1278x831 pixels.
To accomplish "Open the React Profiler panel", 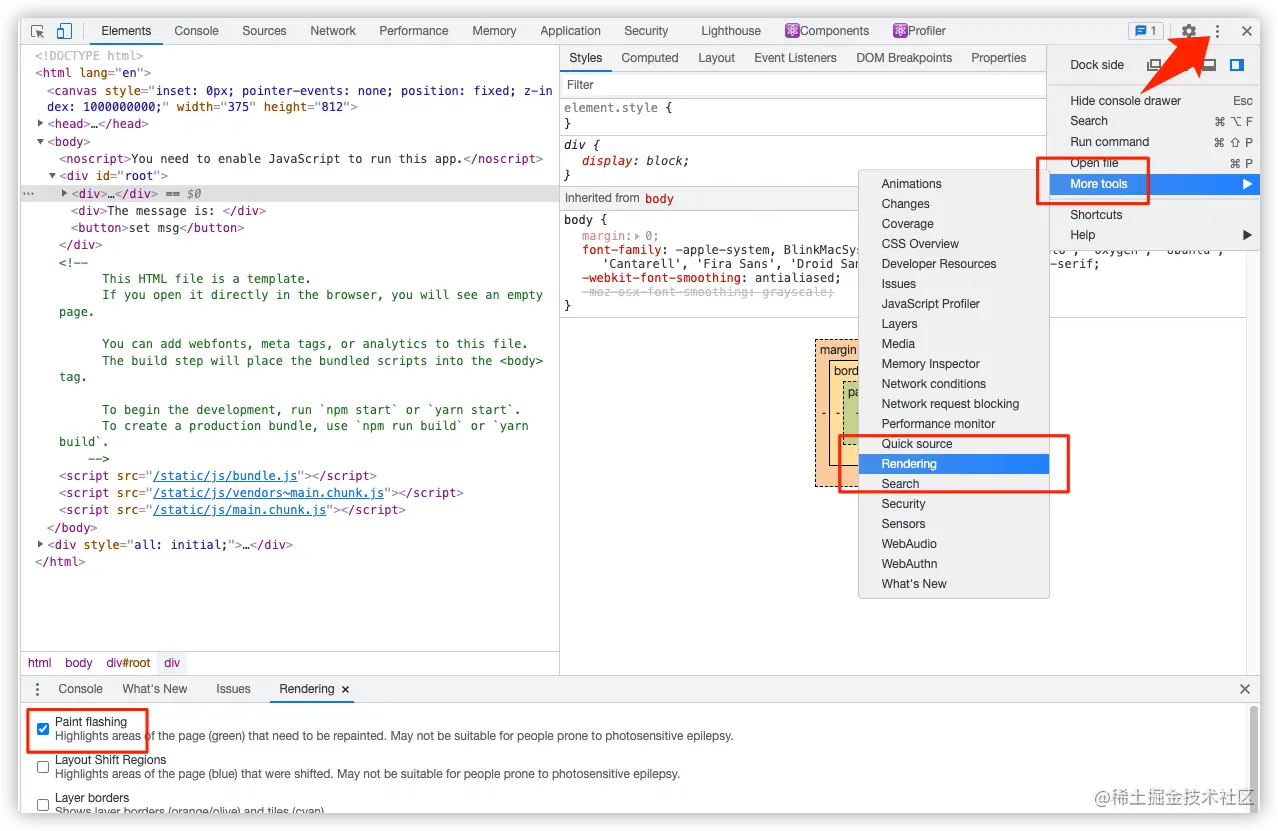I will point(920,31).
